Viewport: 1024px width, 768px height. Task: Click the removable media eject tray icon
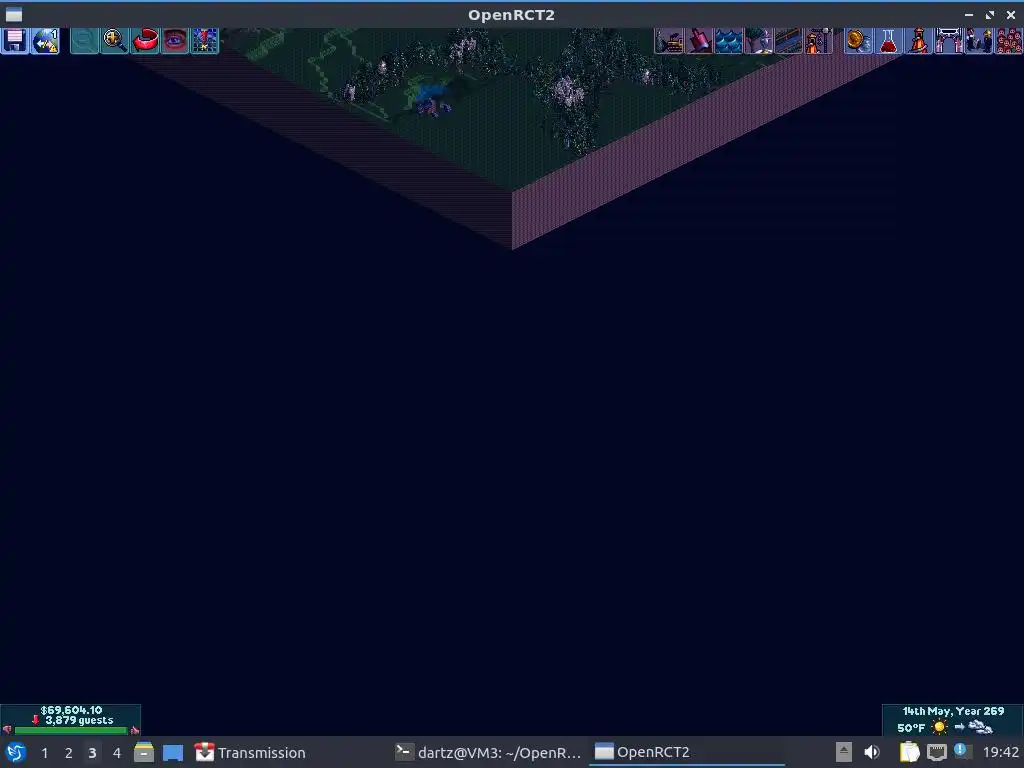click(x=844, y=752)
